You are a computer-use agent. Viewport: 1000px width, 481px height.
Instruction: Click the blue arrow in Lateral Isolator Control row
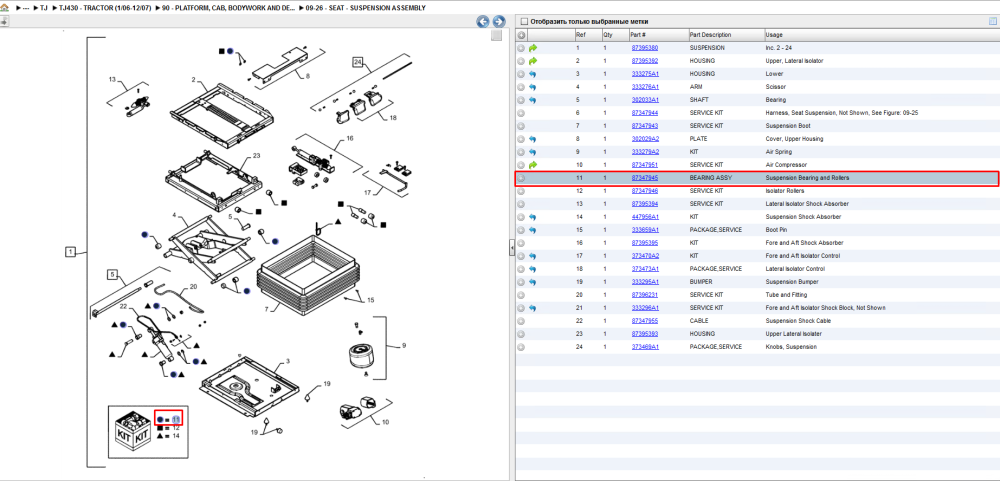pos(533,269)
